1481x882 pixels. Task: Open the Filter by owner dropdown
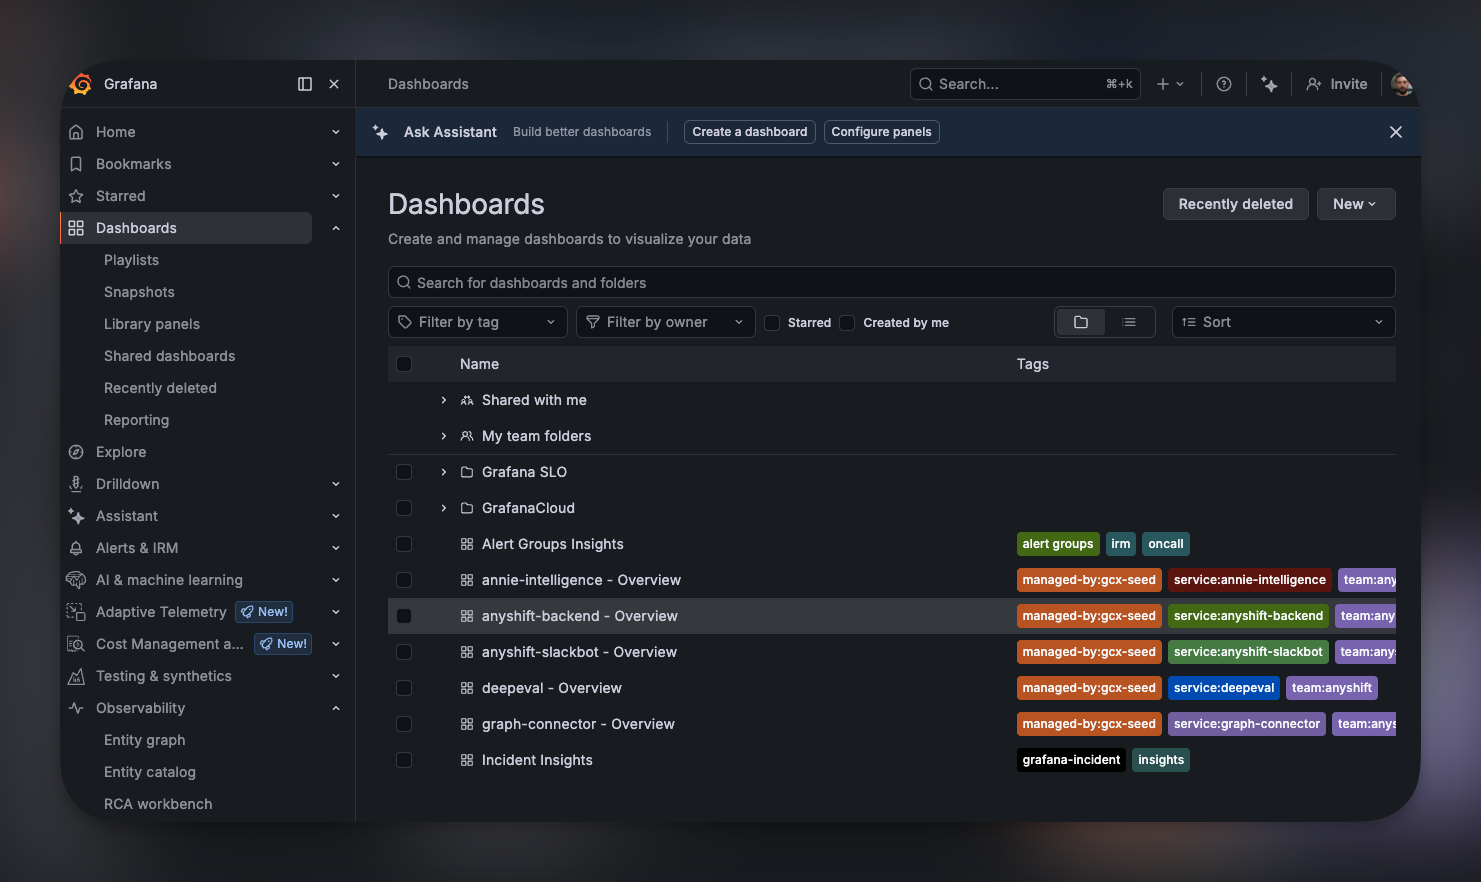point(666,322)
